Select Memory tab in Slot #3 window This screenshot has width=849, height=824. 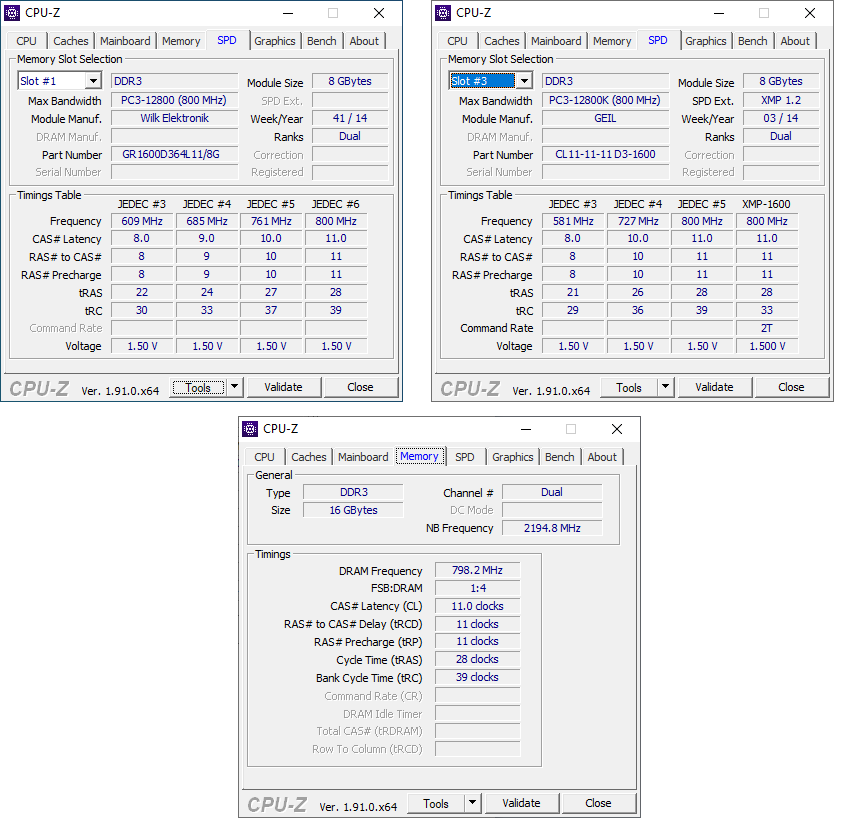[x=612, y=41]
